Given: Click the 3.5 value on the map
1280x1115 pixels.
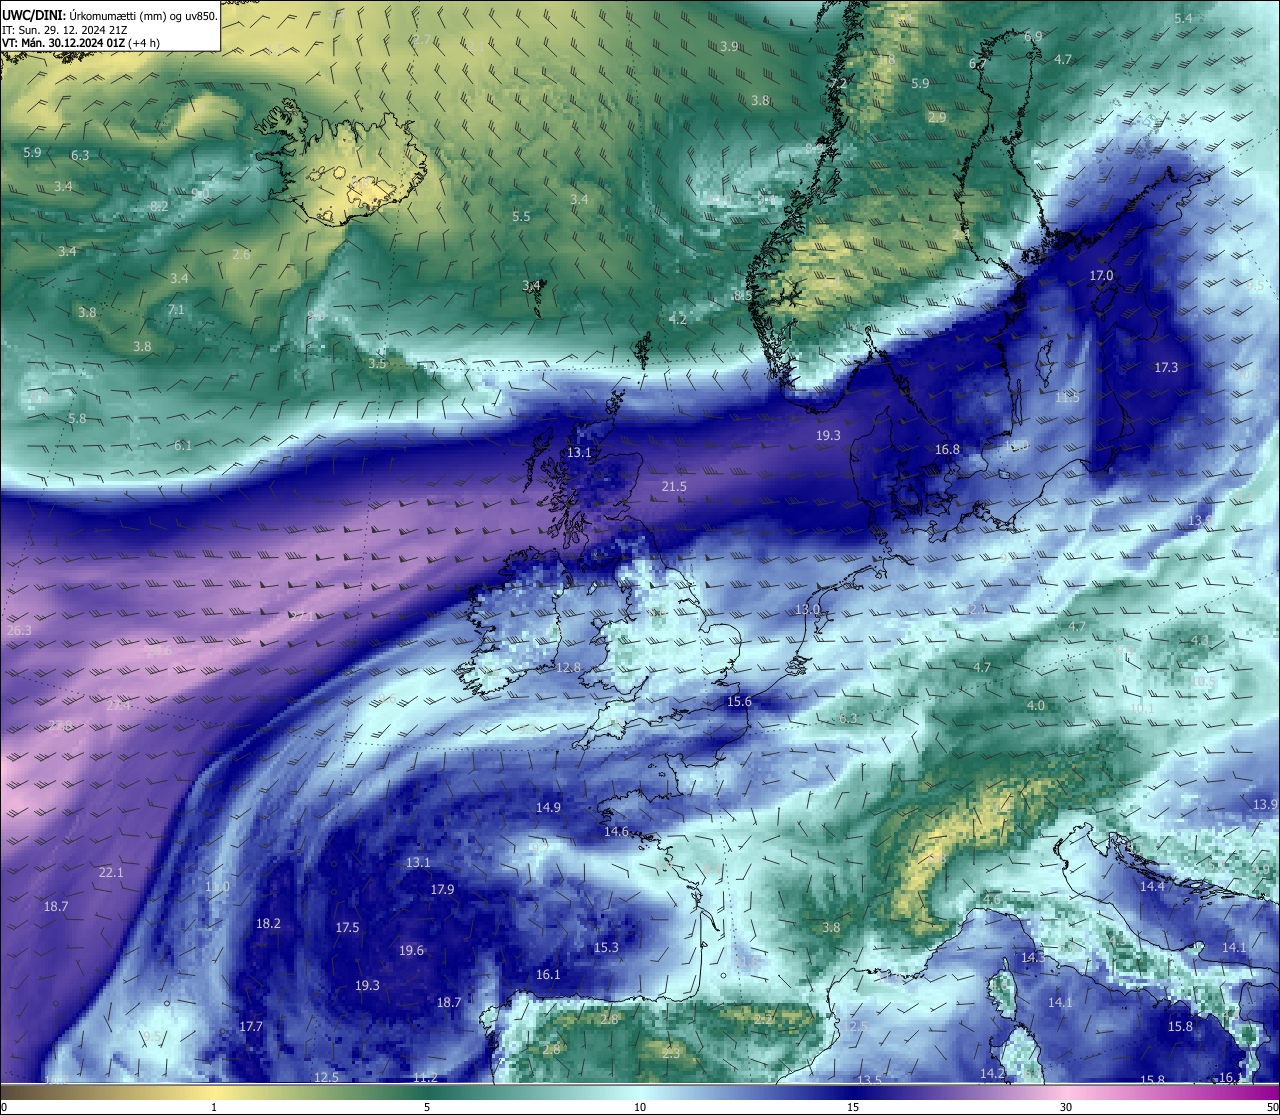Looking at the screenshot, I should [x=377, y=365].
